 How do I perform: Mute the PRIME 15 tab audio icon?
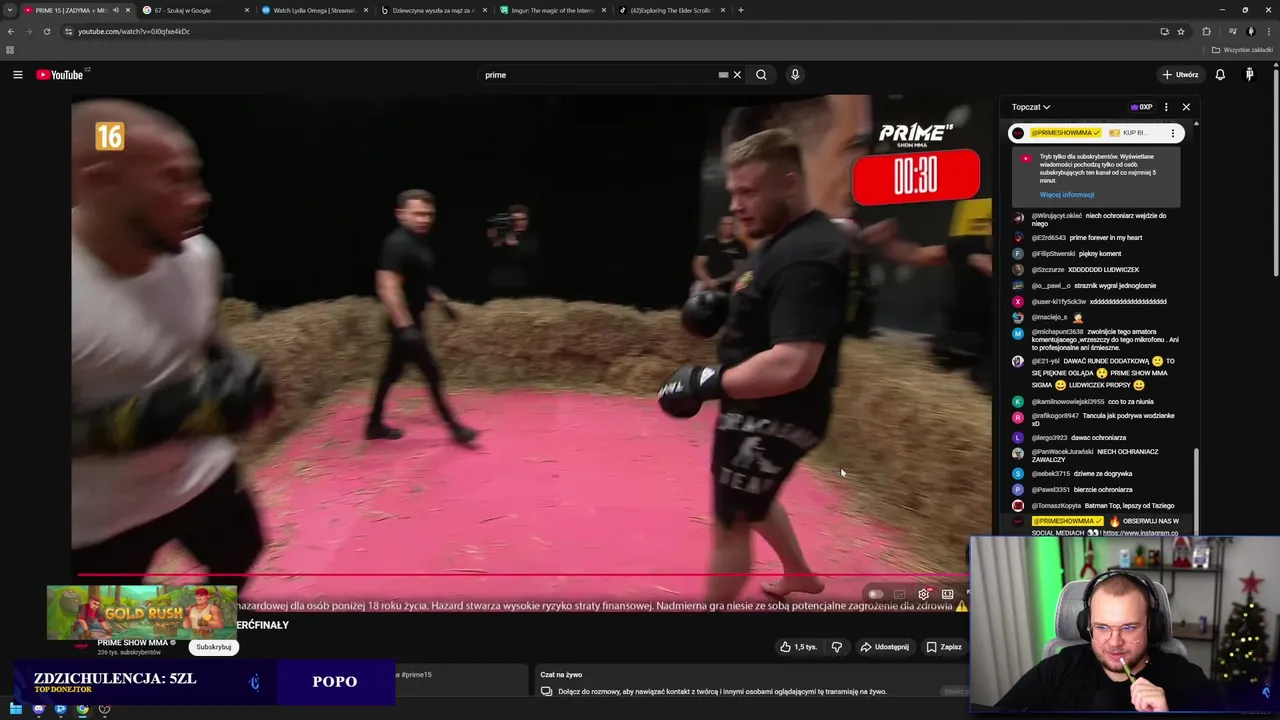(115, 10)
